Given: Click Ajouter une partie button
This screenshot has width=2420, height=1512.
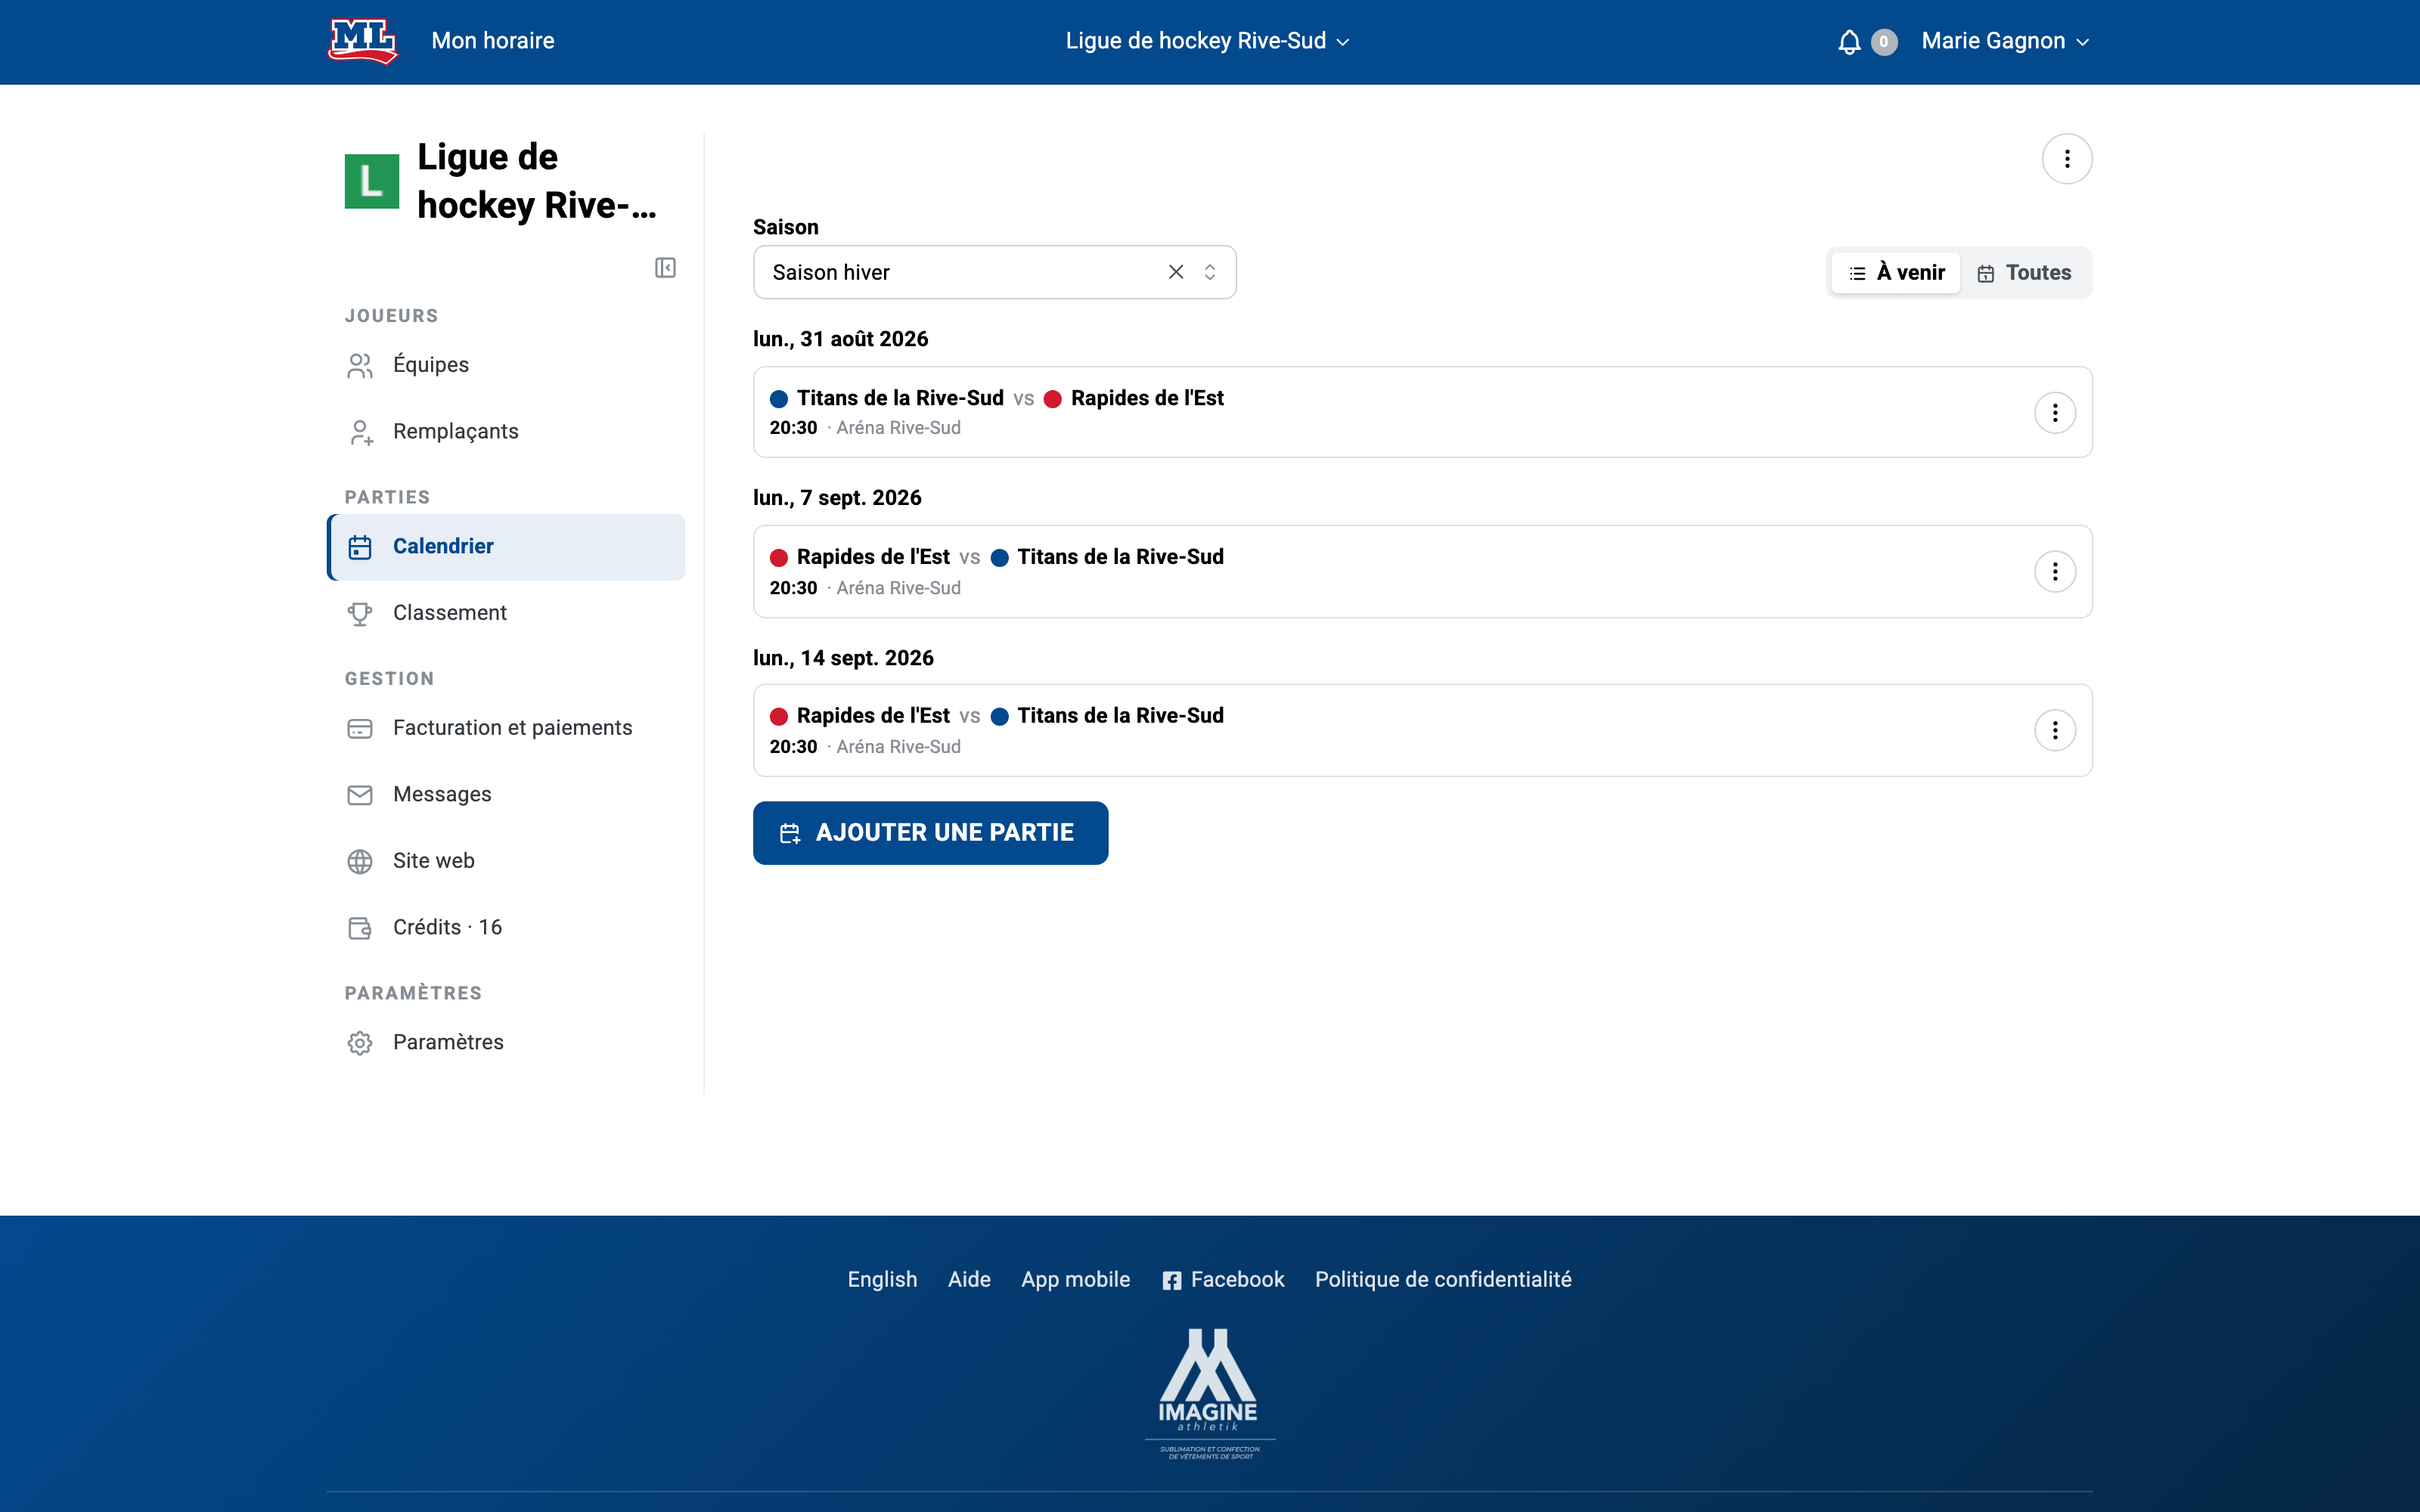Looking at the screenshot, I should pyautogui.click(x=930, y=833).
